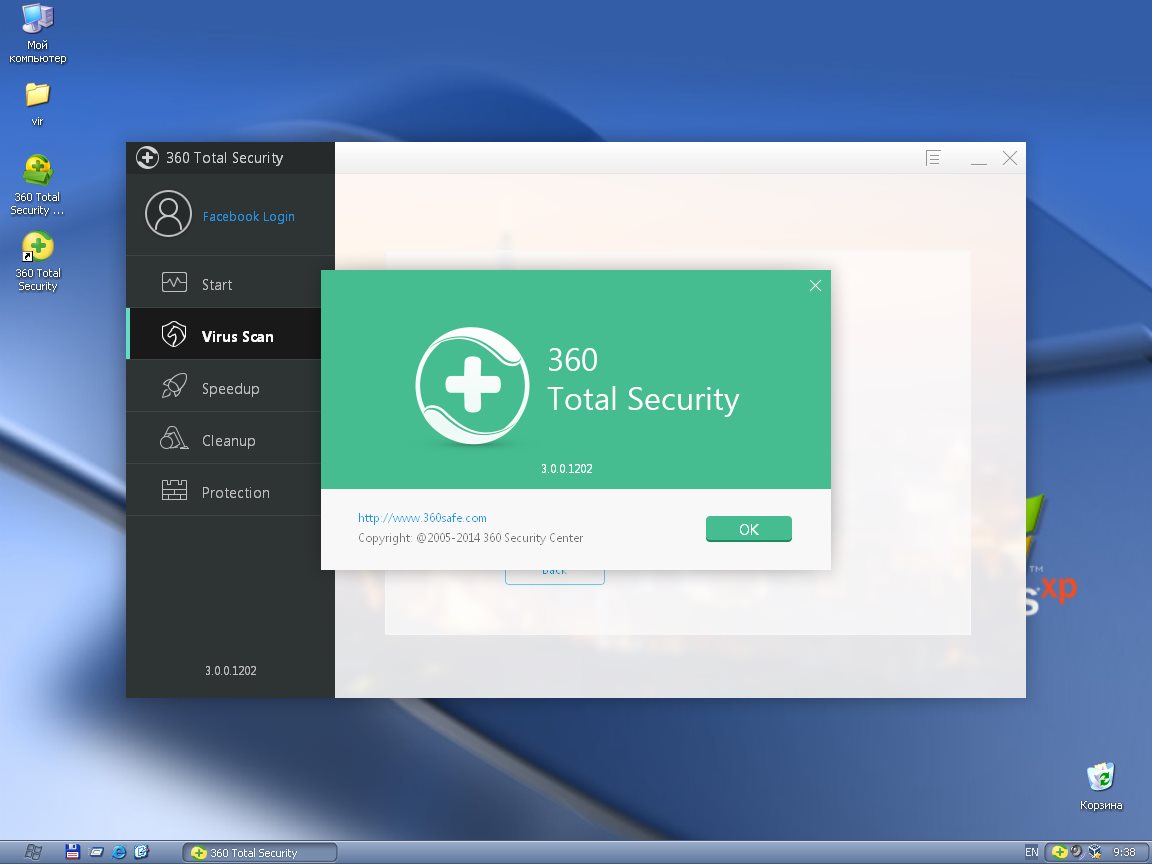Click version 3.0.0.1202 in the sidebar
1152x864 pixels.
point(231,671)
